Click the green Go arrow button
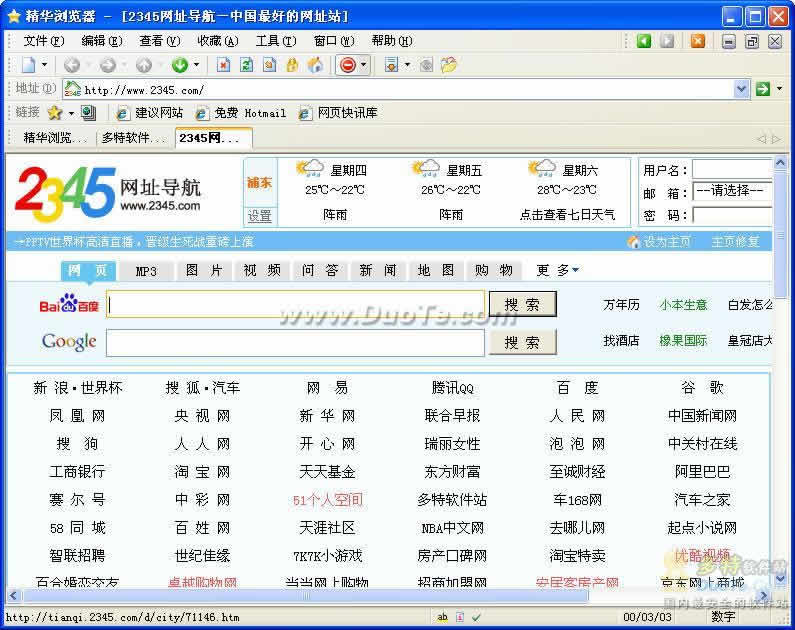Viewport: 795px width, 630px height. point(763,89)
